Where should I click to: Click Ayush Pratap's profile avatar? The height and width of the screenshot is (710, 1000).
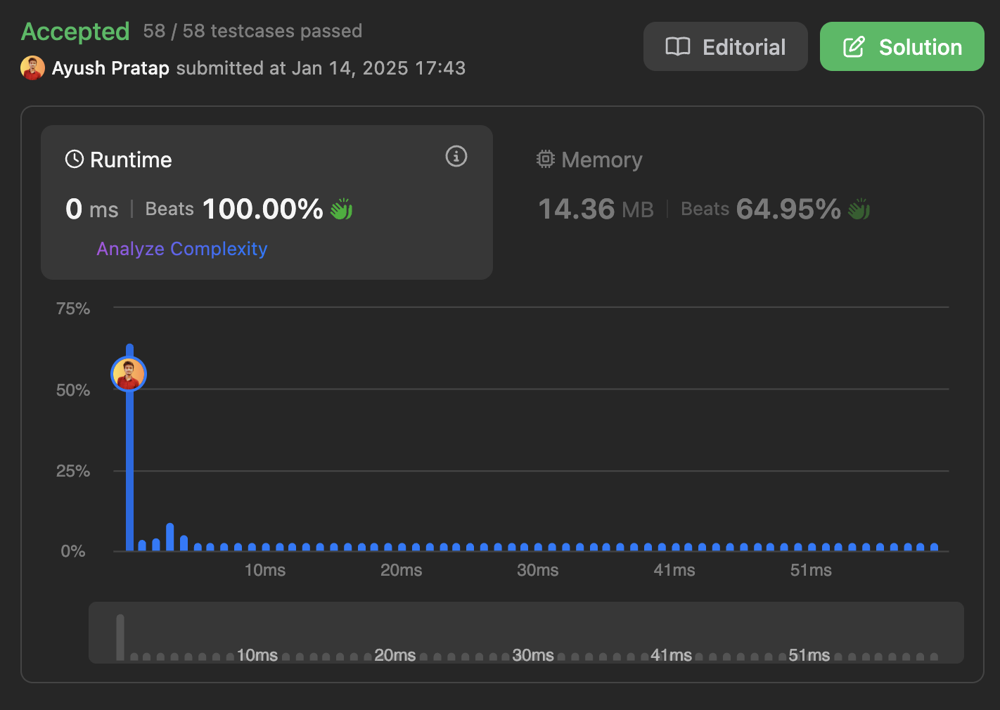[x=33, y=68]
